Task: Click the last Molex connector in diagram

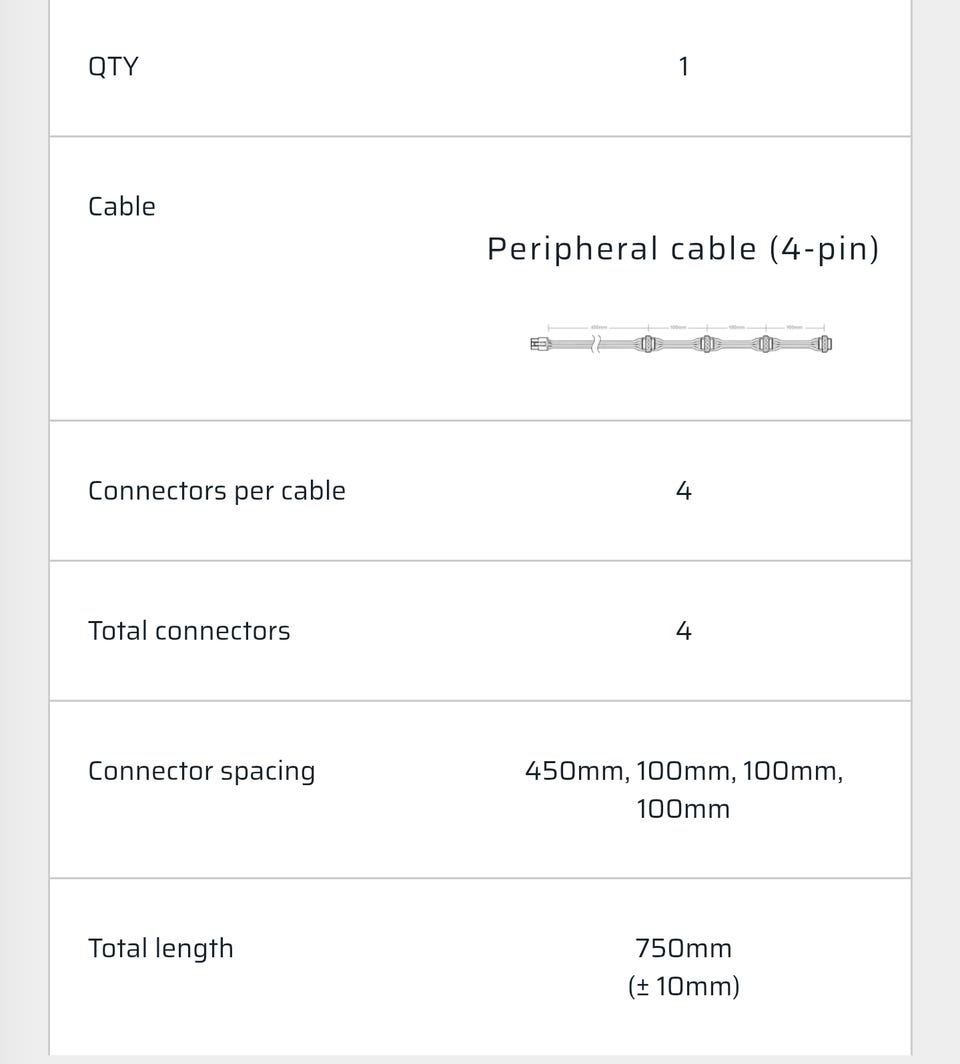Action: [x=824, y=344]
